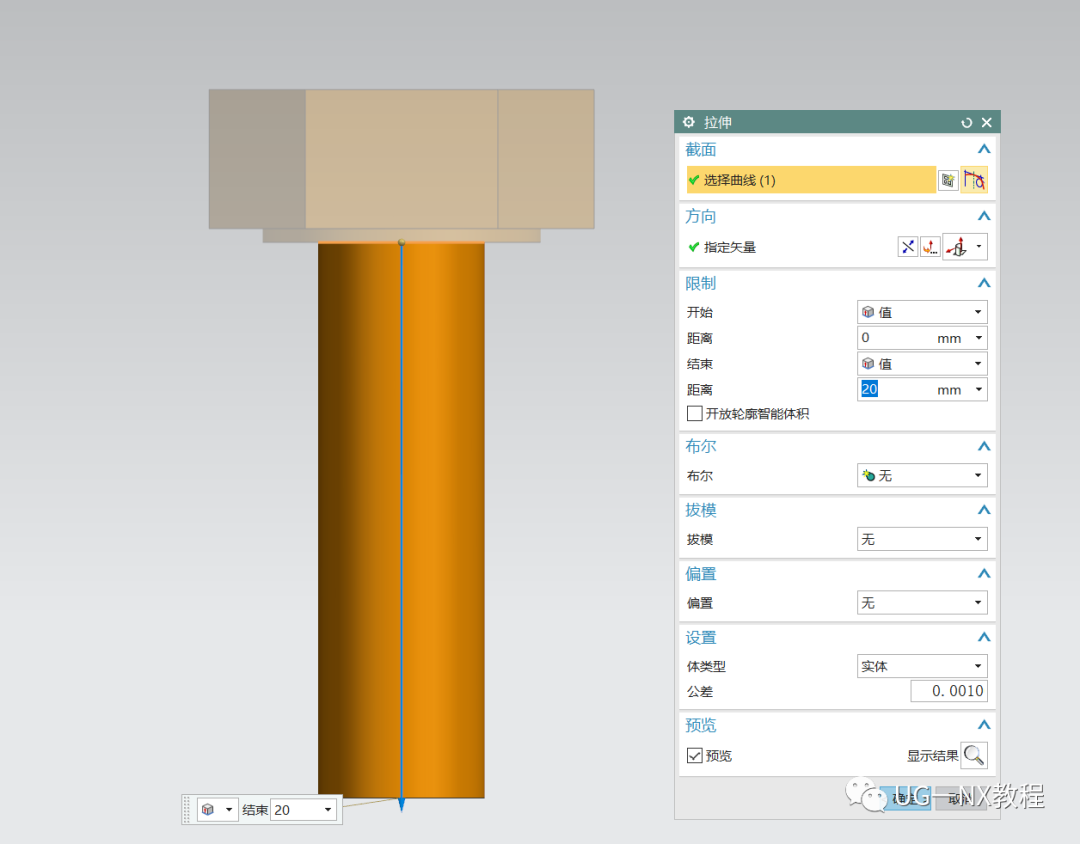Open the vector dialog icon in 方向
1080x844 pixels.
click(x=931, y=247)
